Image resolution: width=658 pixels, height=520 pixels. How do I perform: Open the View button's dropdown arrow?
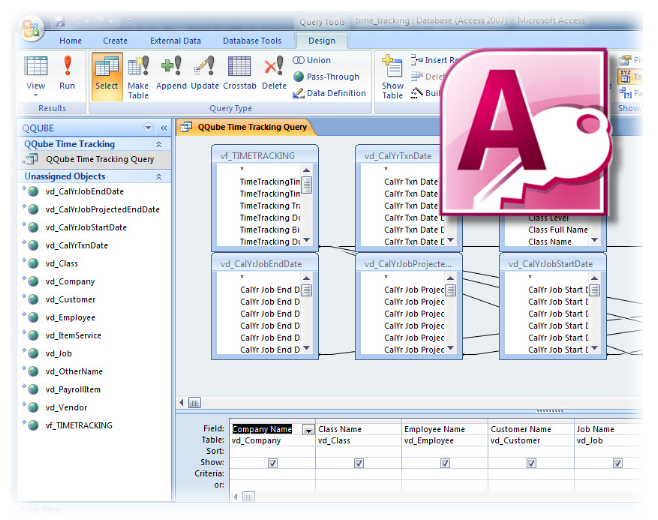(x=36, y=95)
